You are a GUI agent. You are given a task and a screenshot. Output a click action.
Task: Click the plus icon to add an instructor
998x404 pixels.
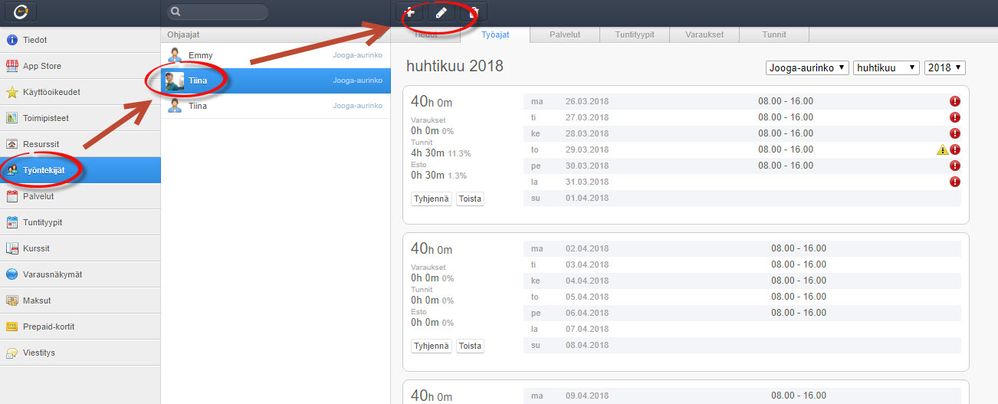click(411, 12)
